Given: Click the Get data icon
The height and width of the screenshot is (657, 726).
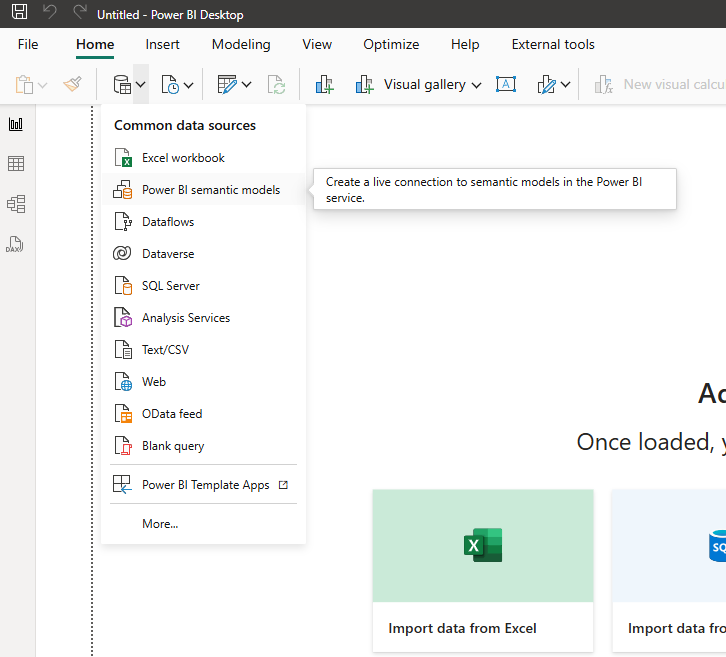Looking at the screenshot, I should coord(122,85).
